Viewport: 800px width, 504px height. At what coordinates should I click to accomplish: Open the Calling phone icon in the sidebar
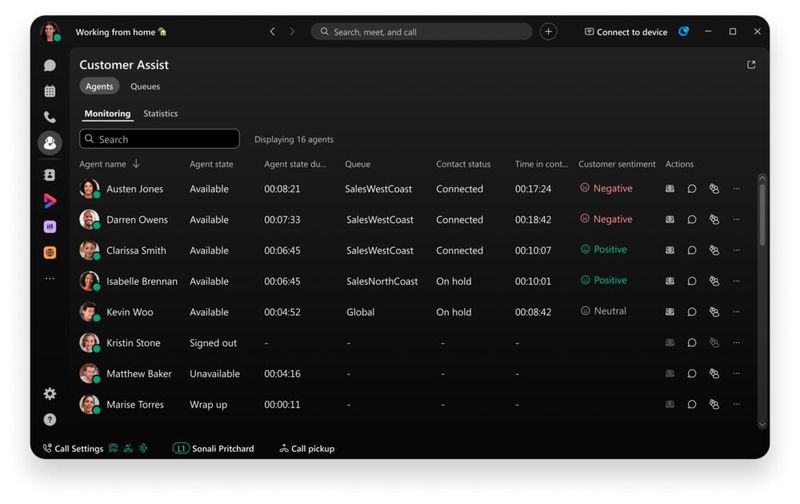pyautogui.click(x=50, y=117)
